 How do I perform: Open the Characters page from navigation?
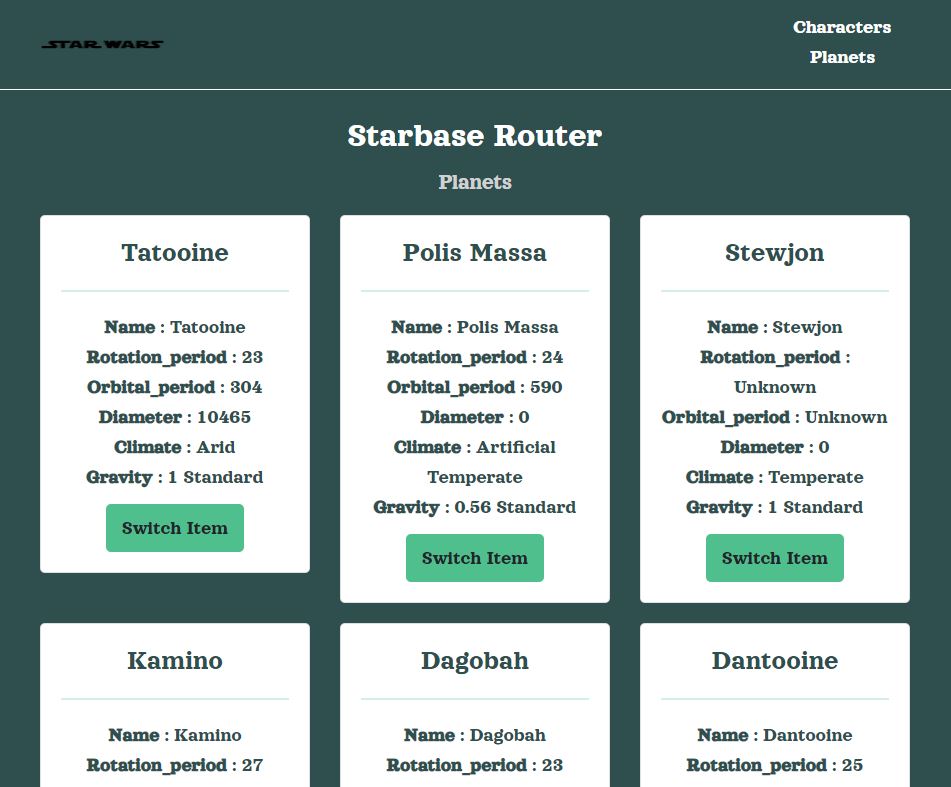(x=841, y=27)
